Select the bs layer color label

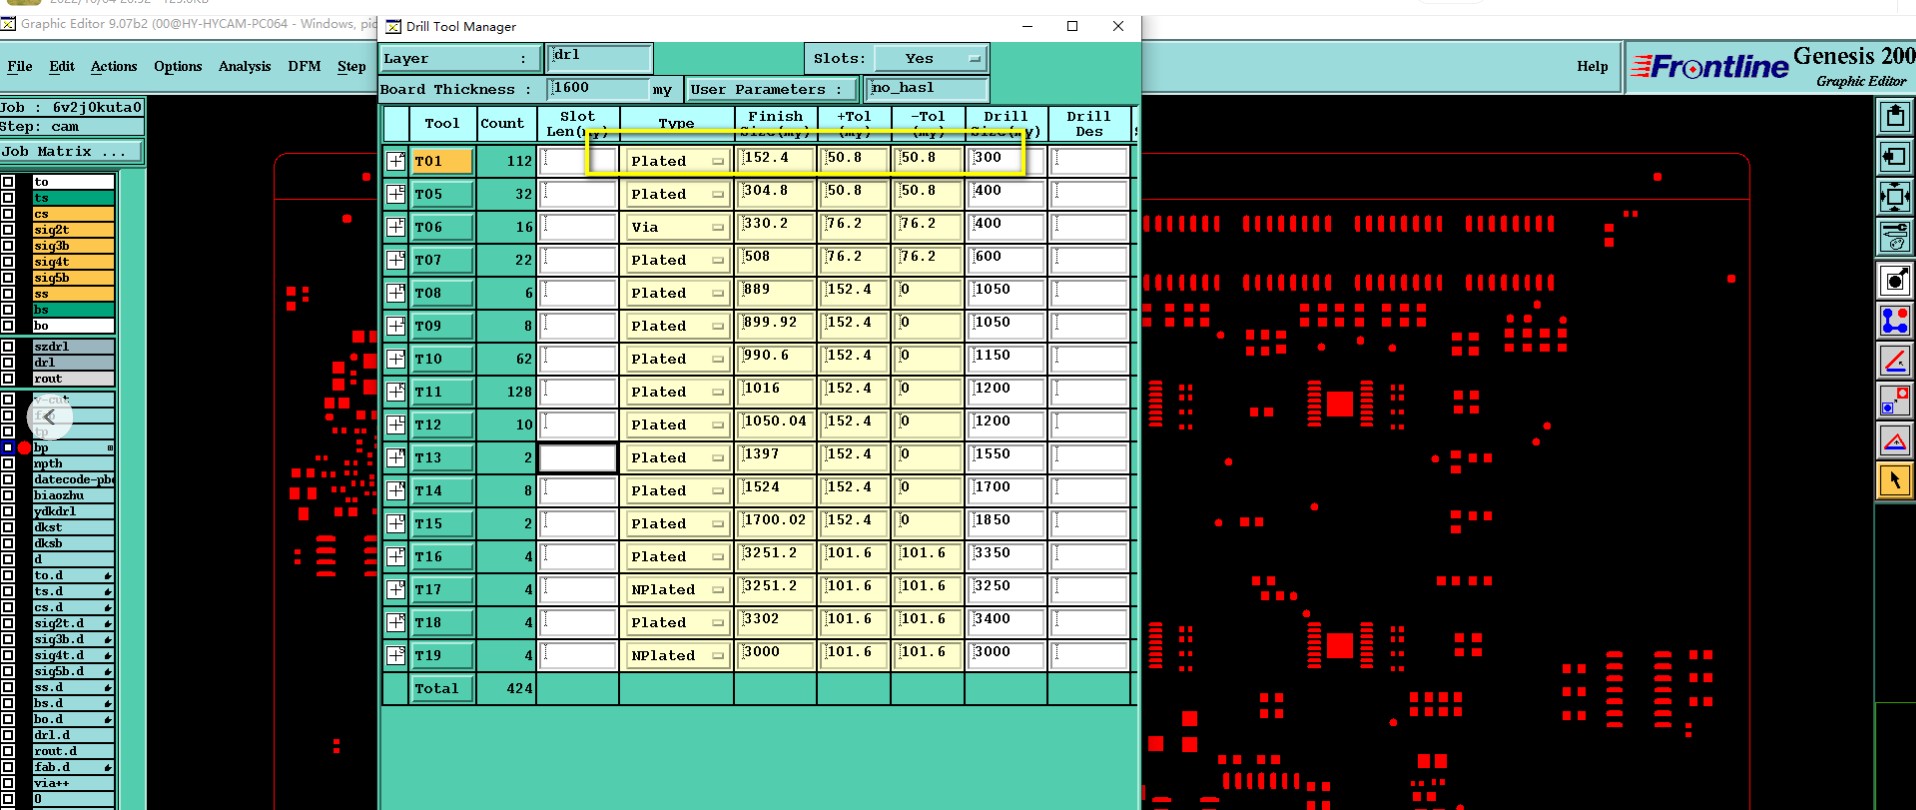click(73, 310)
